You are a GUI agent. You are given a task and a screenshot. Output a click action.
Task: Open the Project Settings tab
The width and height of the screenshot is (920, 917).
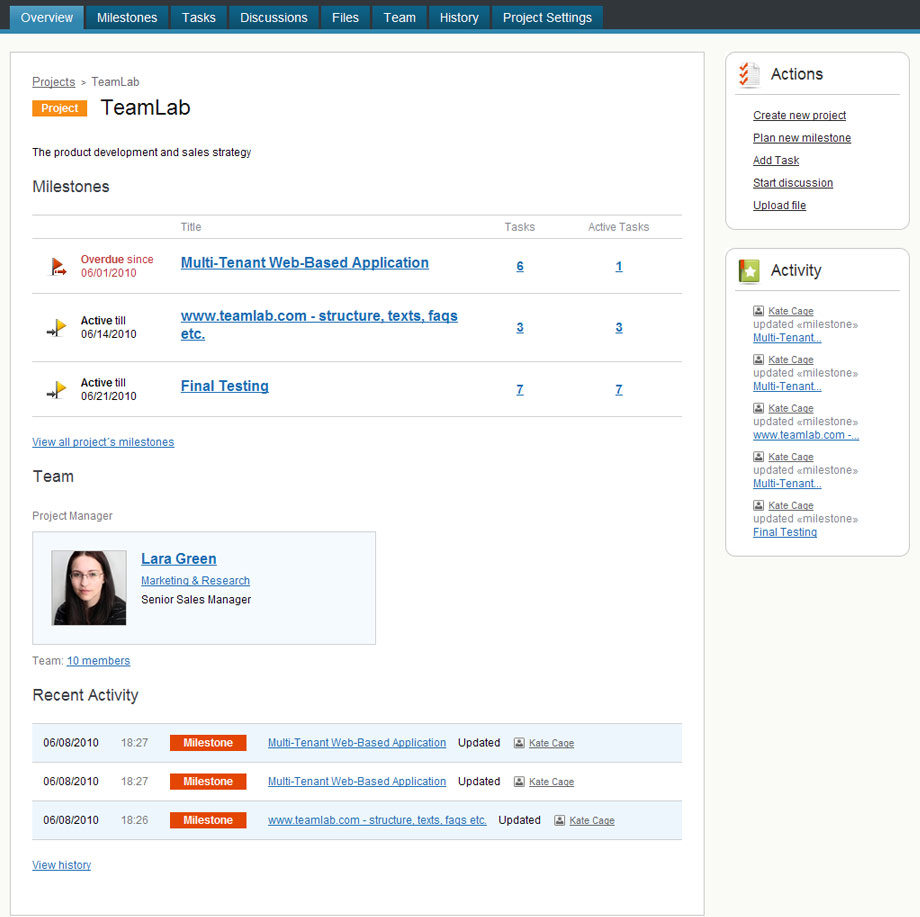point(547,18)
